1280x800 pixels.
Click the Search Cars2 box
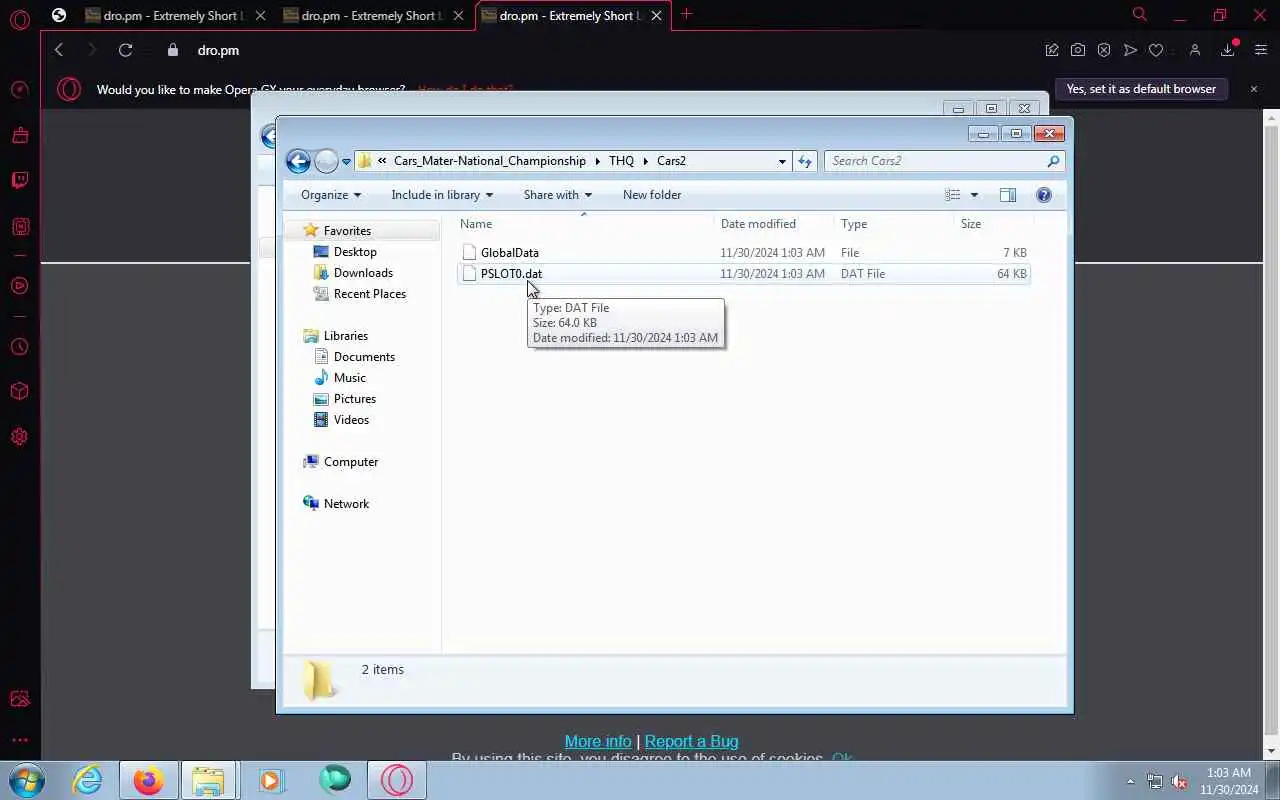pos(944,161)
